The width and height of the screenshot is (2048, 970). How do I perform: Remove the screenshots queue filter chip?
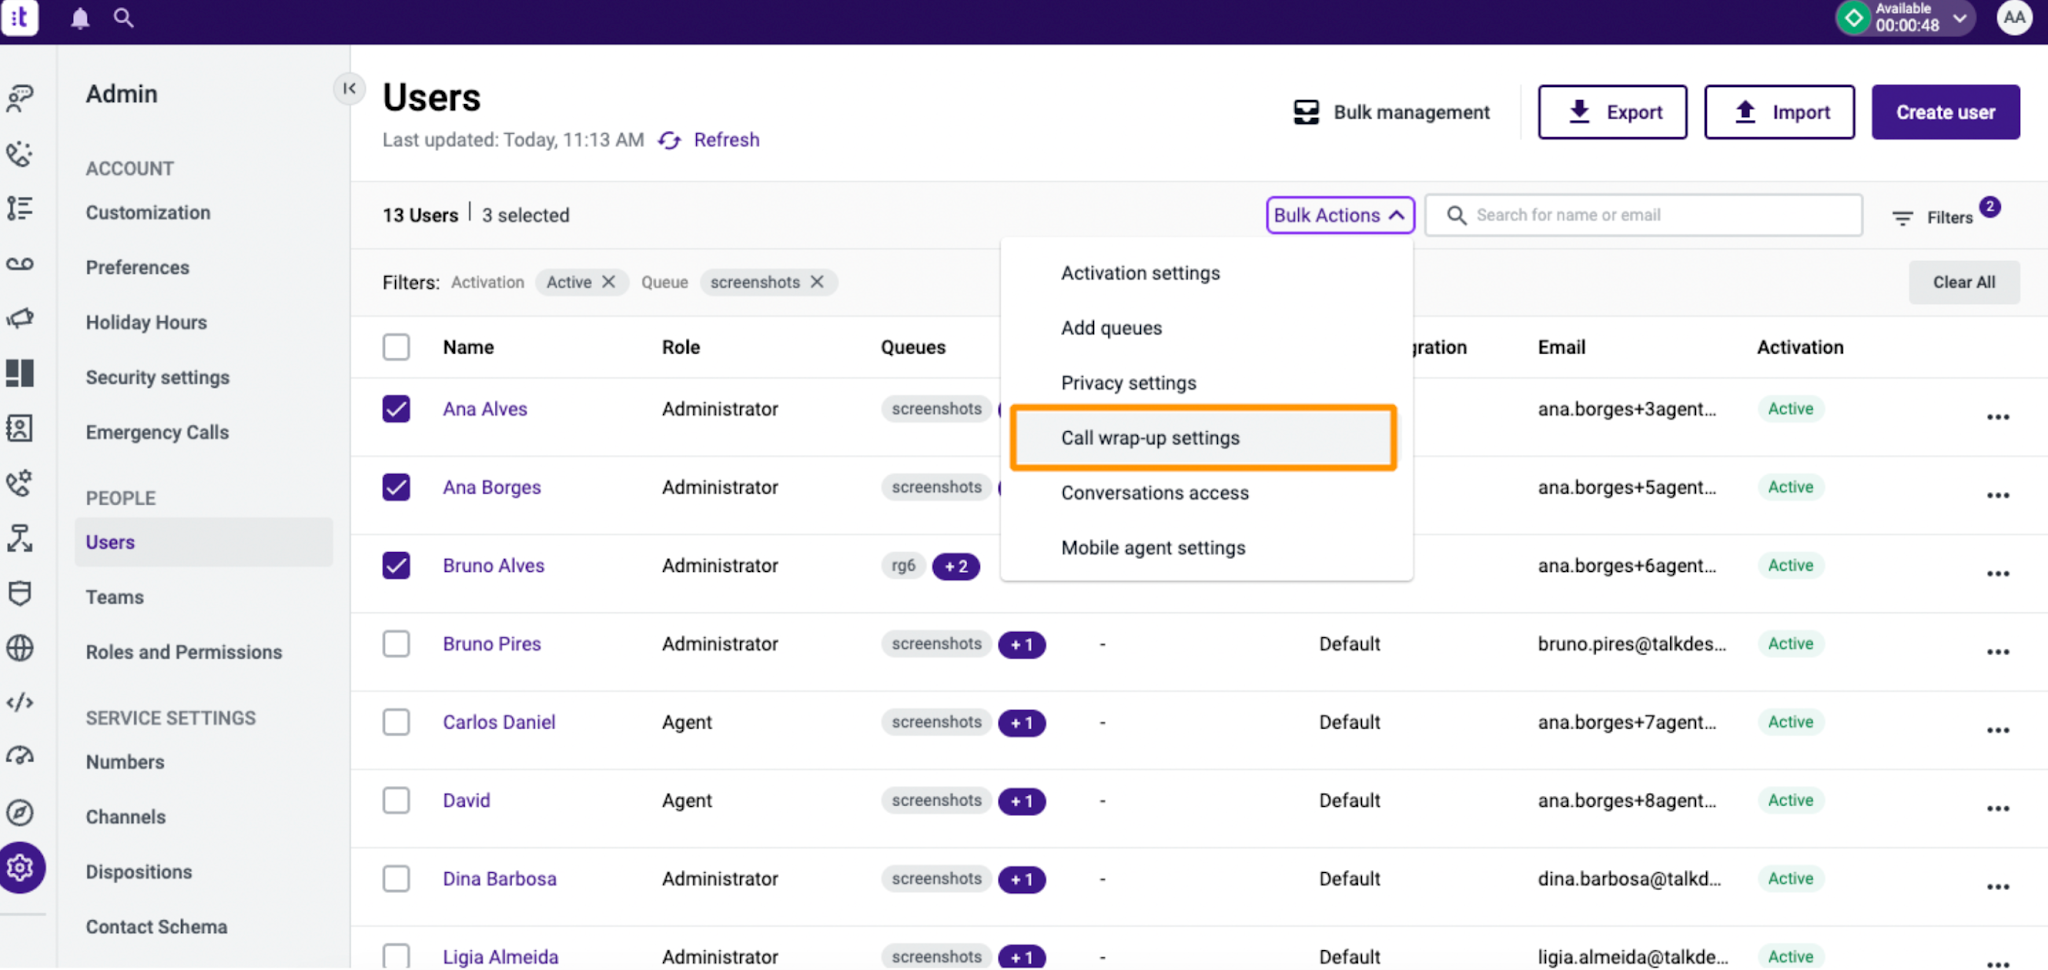point(817,282)
